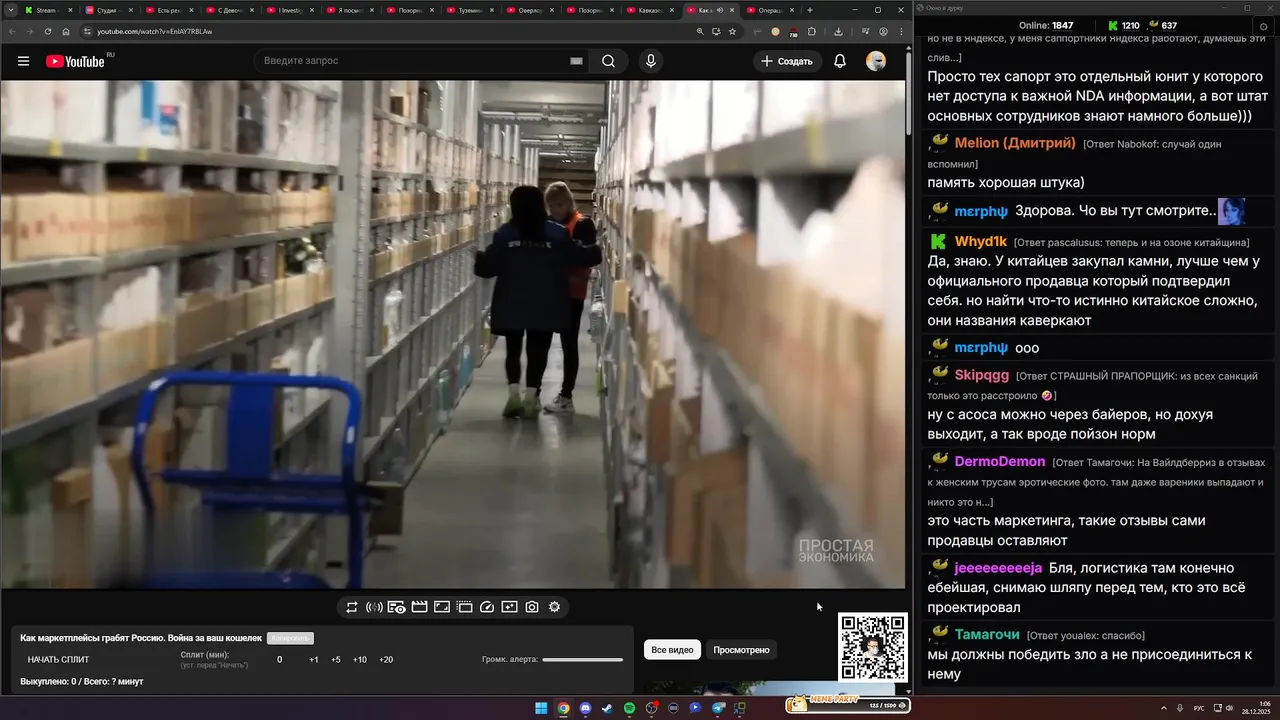
Task: Click the Melion (Дмитрий) username in chat
Action: coord(1015,143)
